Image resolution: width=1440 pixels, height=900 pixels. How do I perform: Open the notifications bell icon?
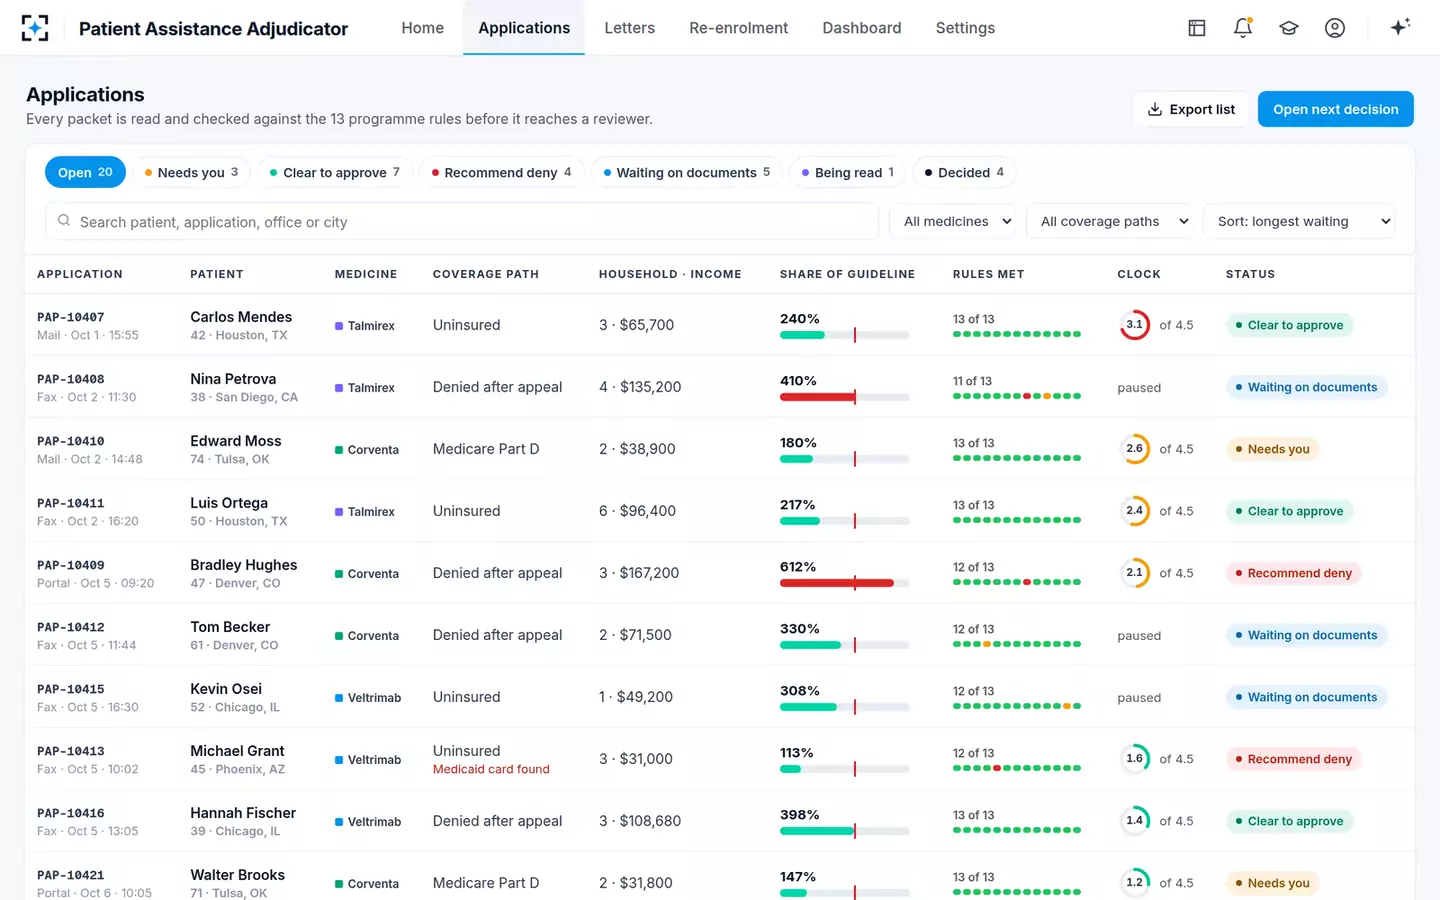[x=1243, y=28]
